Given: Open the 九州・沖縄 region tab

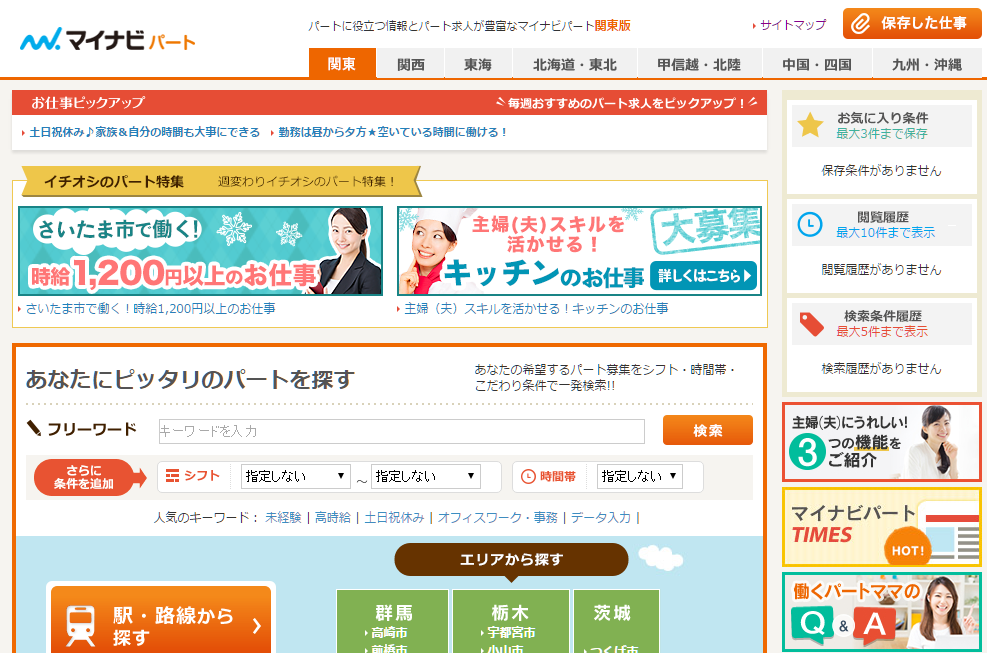Looking at the screenshot, I should click(x=927, y=64).
